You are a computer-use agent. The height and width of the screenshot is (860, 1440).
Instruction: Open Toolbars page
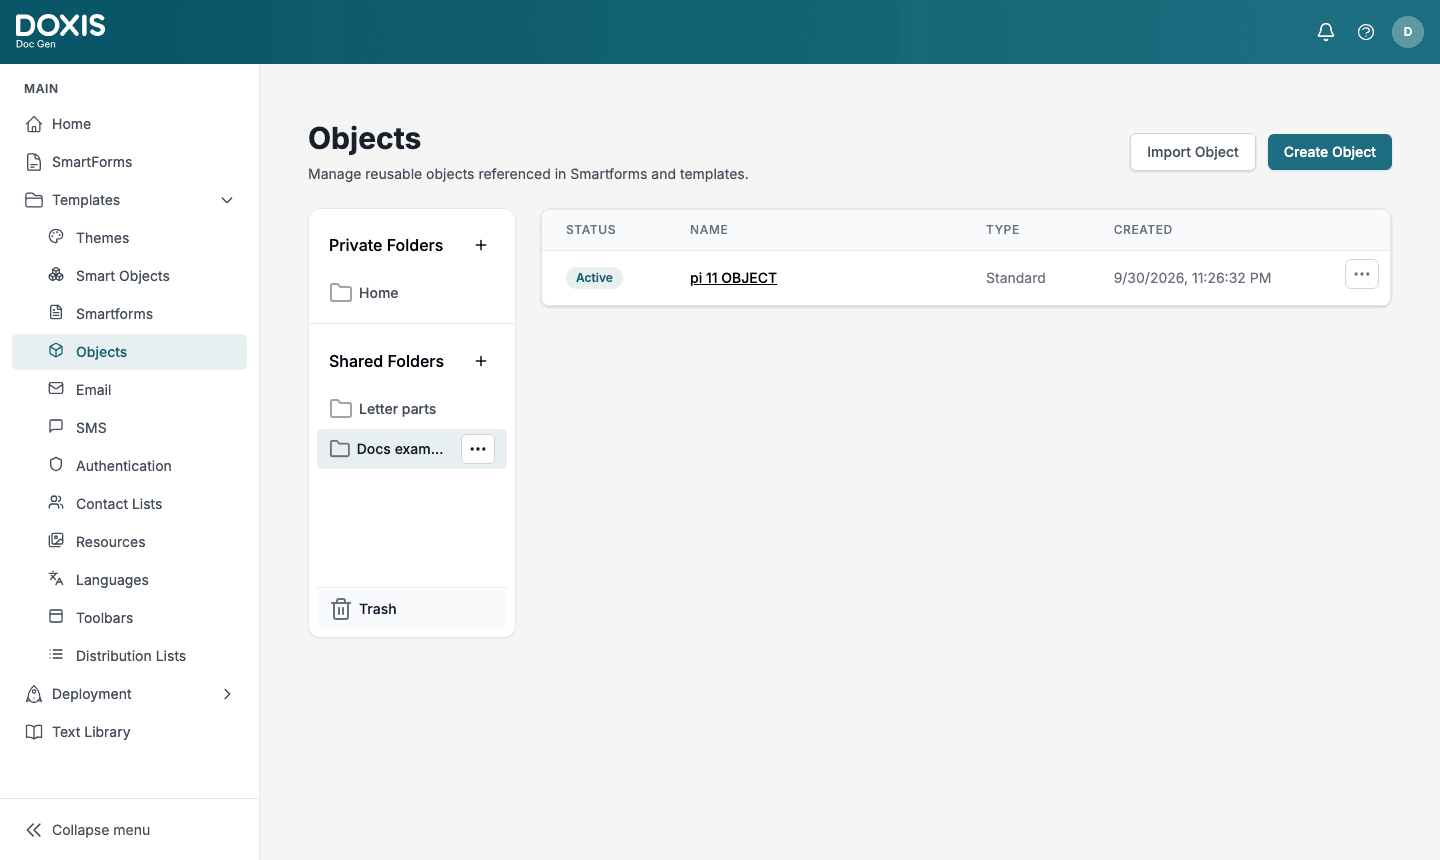(130, 618)
